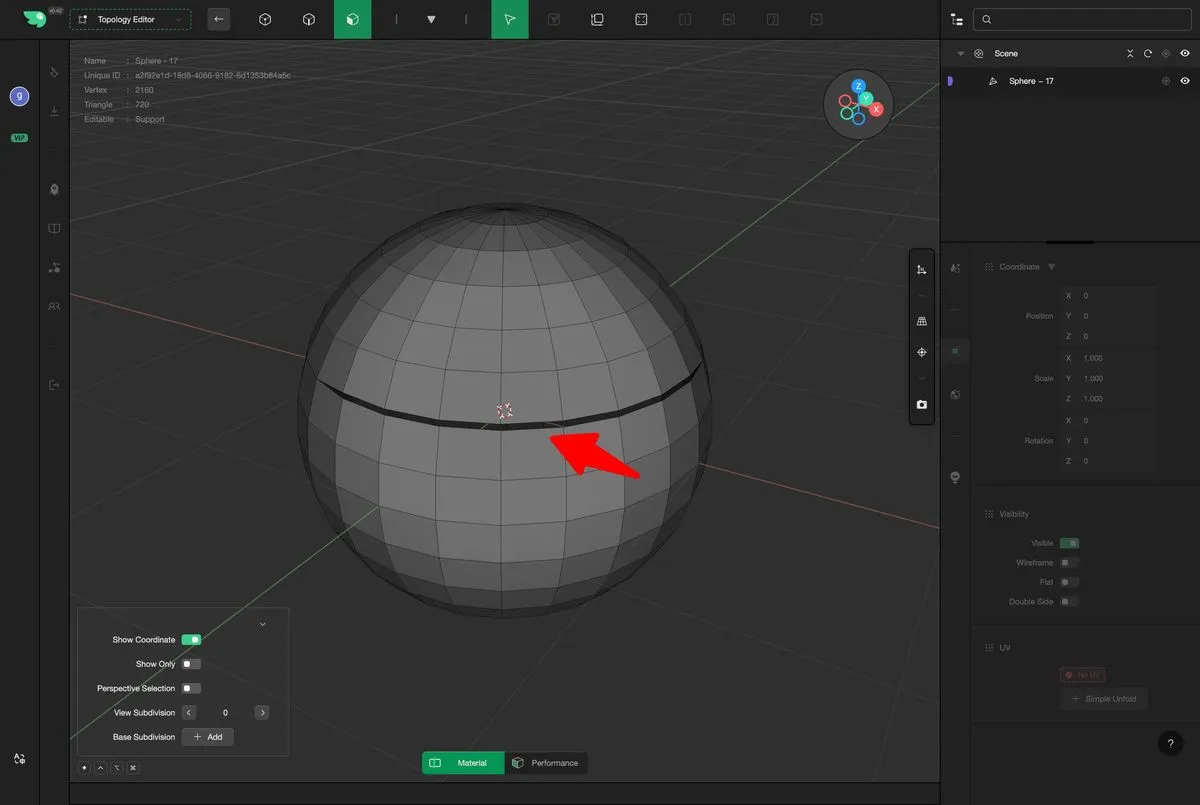
Task: Enable Perspective Selection toggle
Action: pyautogui.click(x=191, y=688)
